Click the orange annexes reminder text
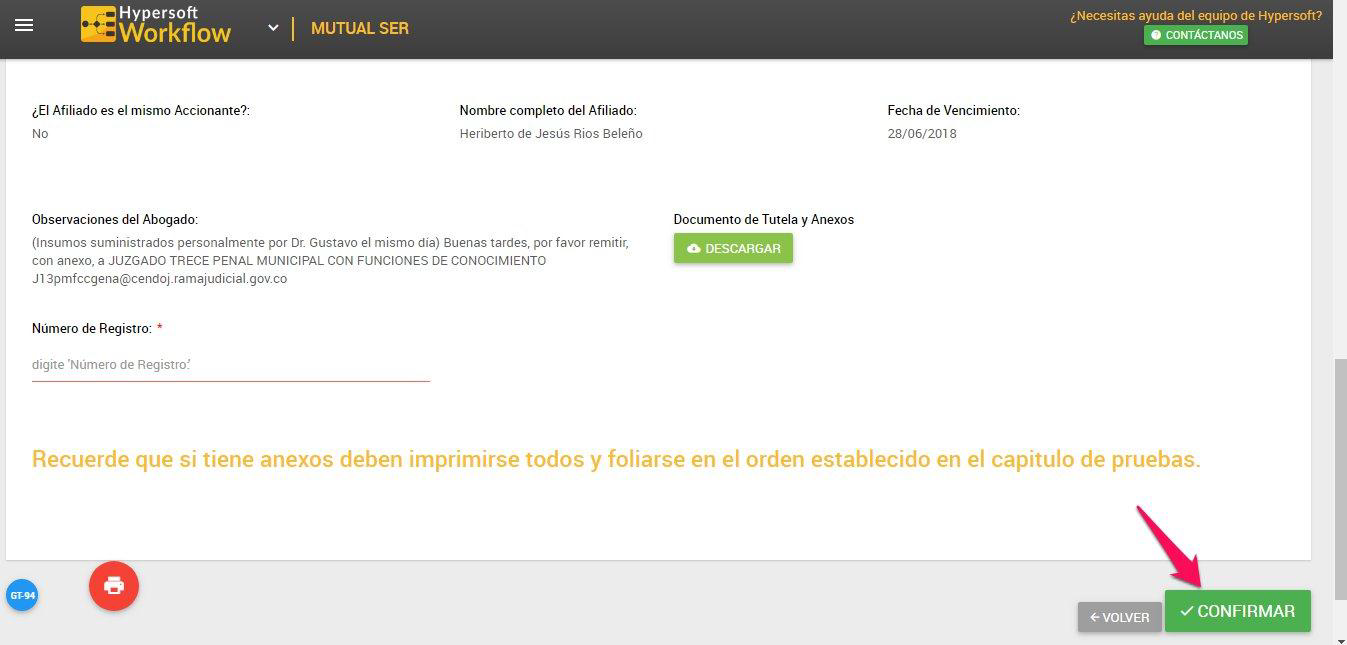1347x645 pixels. 616,460
